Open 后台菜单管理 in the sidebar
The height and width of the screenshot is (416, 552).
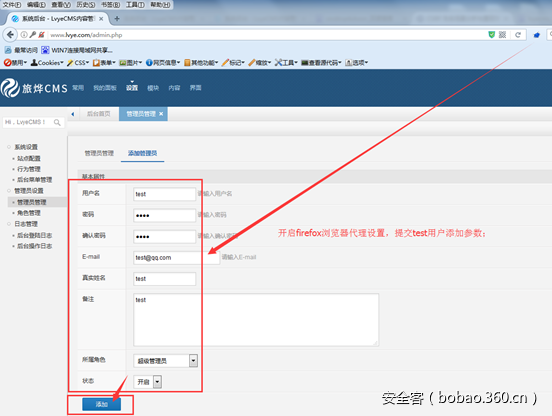(34, 180)
